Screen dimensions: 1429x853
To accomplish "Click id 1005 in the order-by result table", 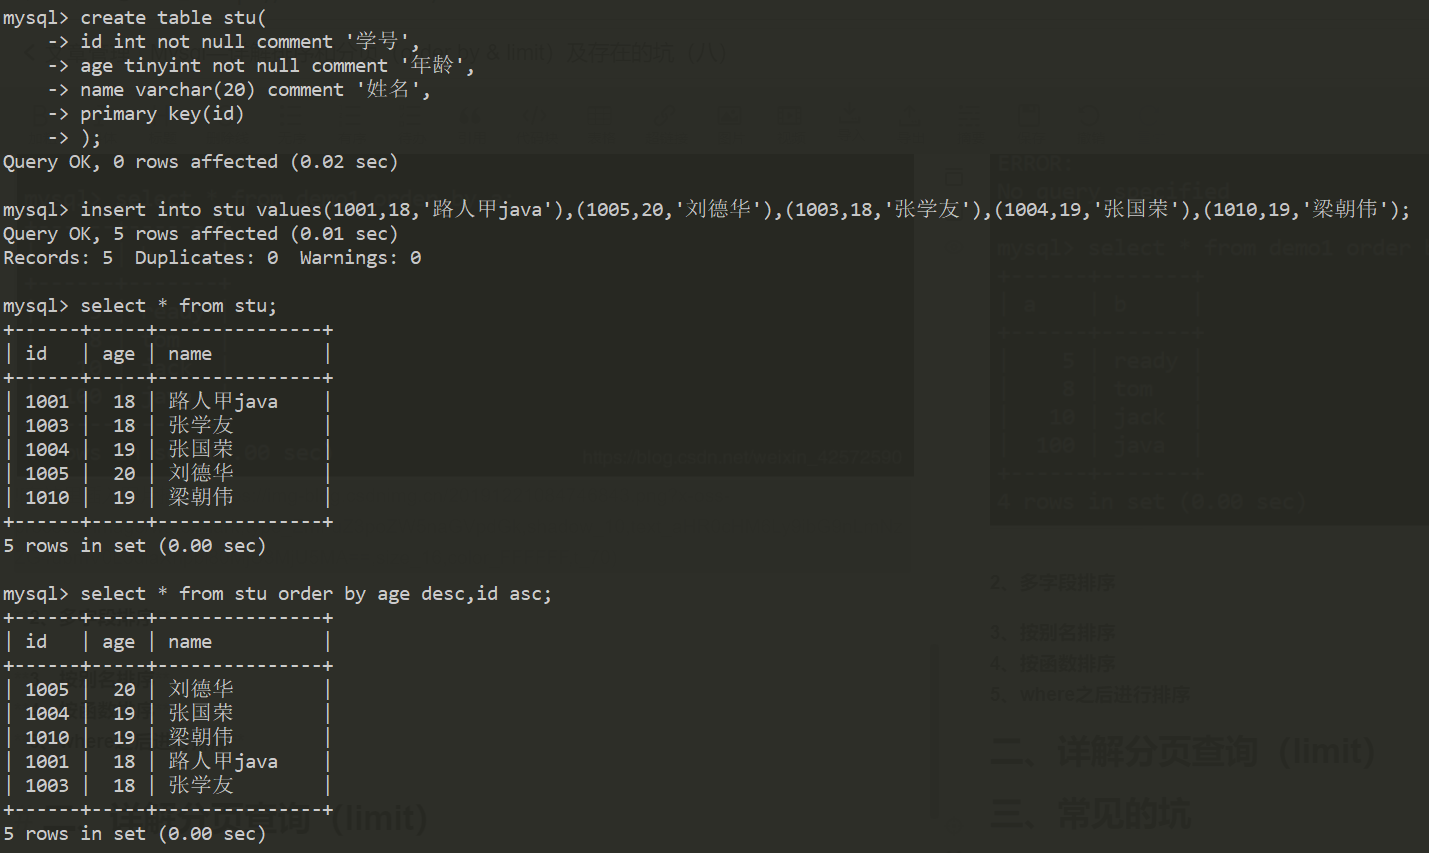I will [x=47, y=690].
